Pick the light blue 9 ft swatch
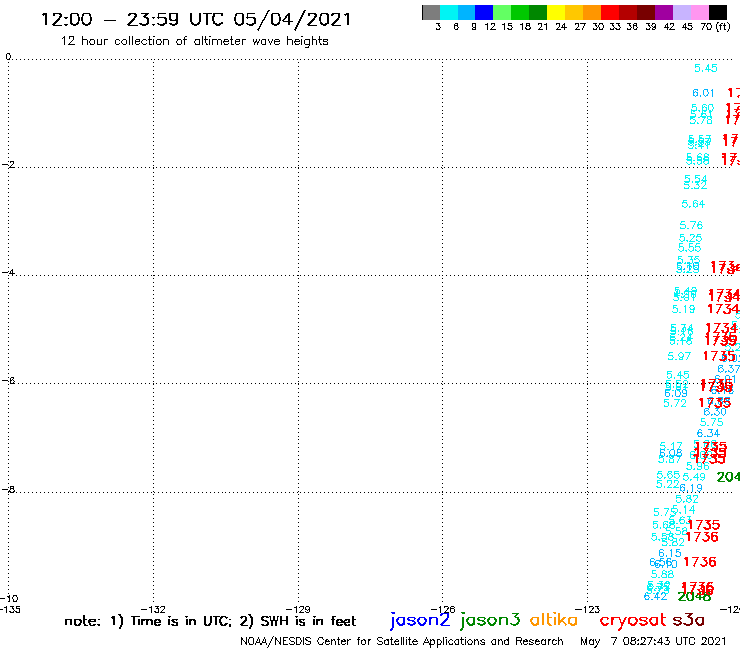The height and width of the screenshot is (650, 740). pyautogui.click(x=467, y=12)
